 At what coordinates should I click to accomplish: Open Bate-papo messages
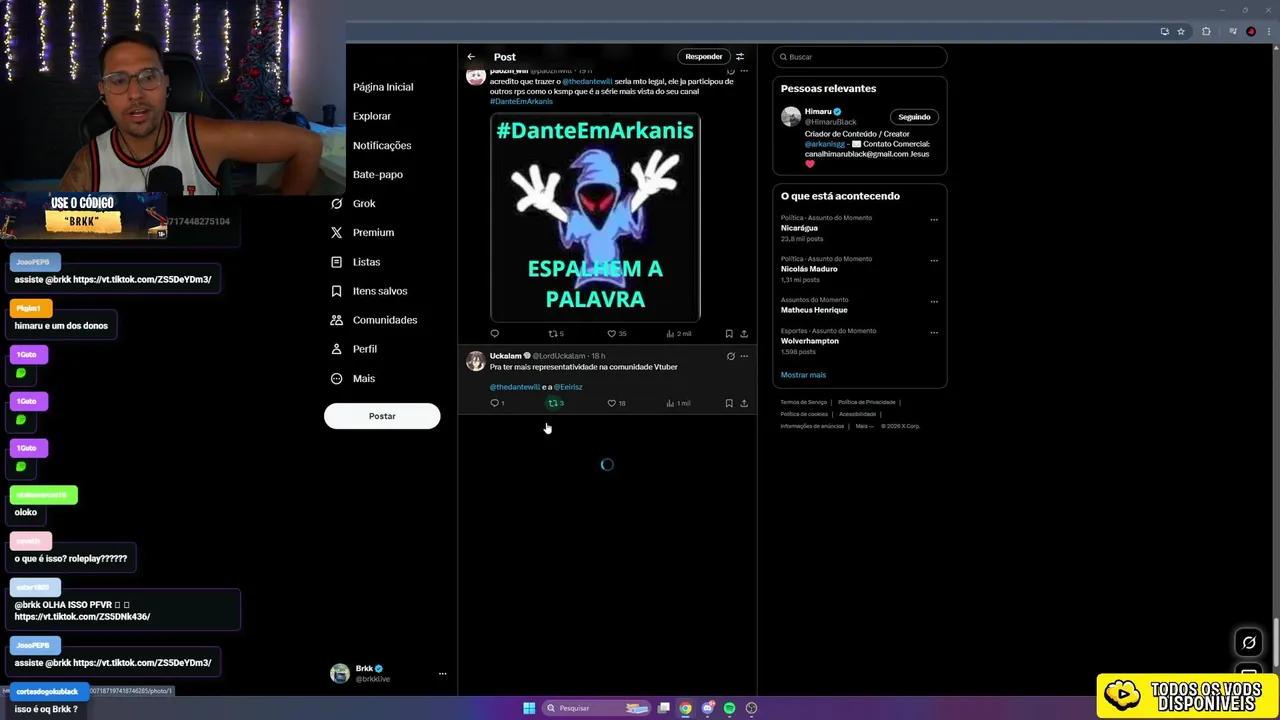pos(378,174)
